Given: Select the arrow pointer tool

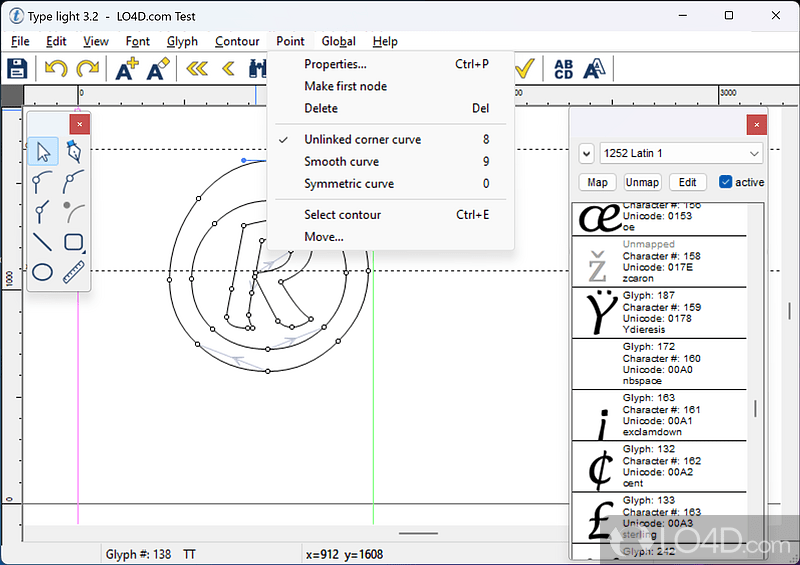Looking at the screenshot, I should (x=43, y=152).
